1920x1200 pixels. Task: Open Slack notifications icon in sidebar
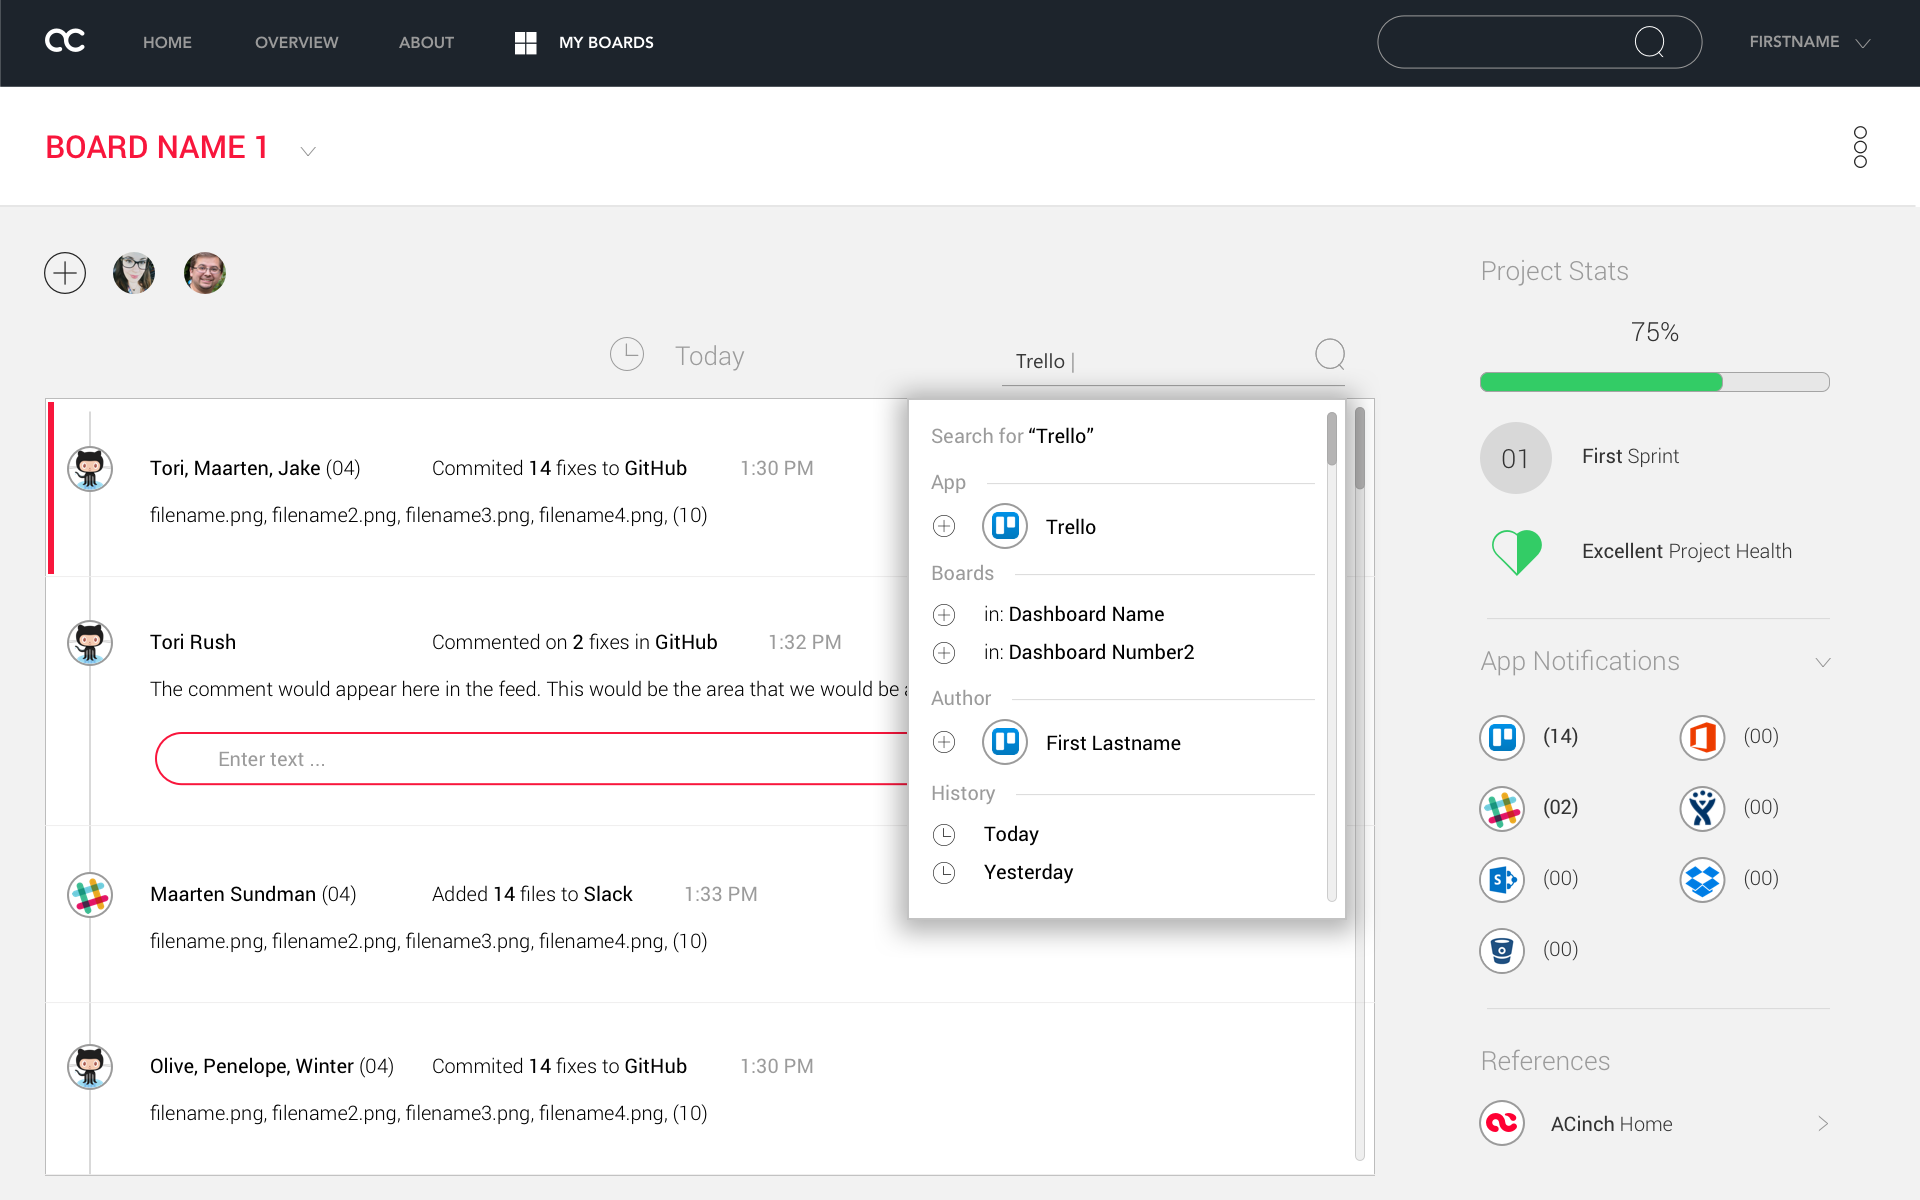[1502, 809]
